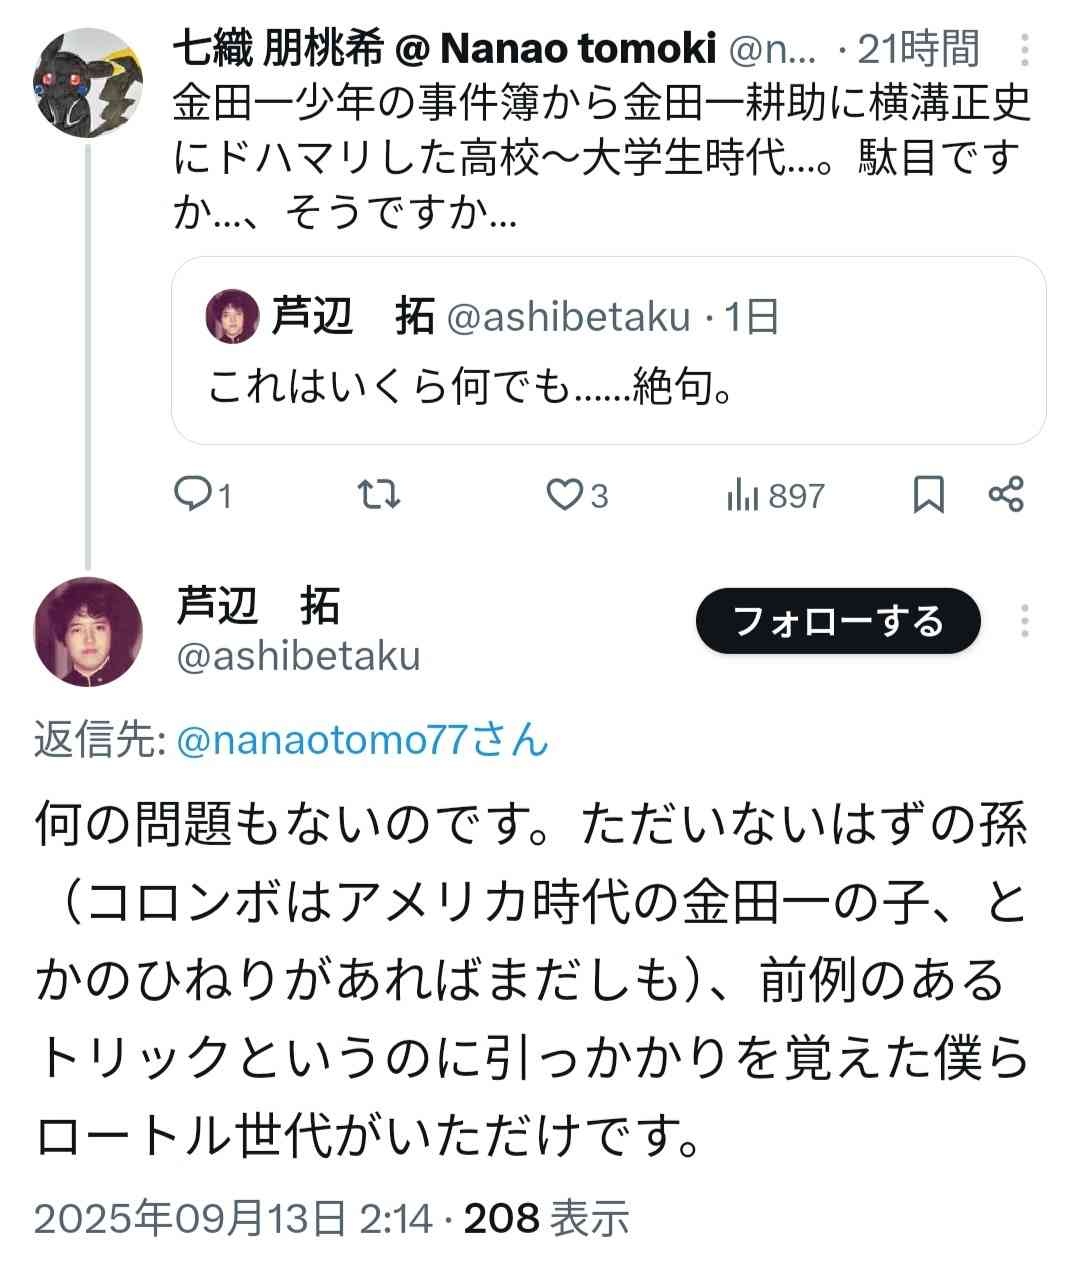Bookmark Nanao tomoki's tweet
The width and height of the screenshot is (1080, 1261).
tap(929, 494)
